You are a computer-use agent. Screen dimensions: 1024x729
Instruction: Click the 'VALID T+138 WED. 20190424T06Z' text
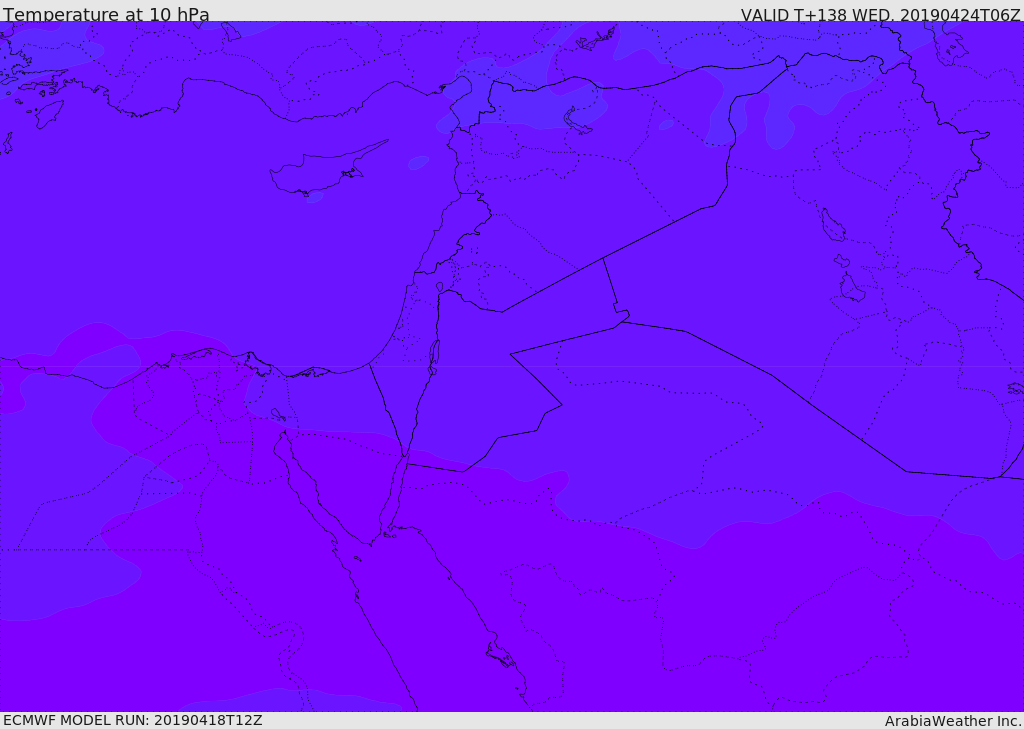(880, 14)
